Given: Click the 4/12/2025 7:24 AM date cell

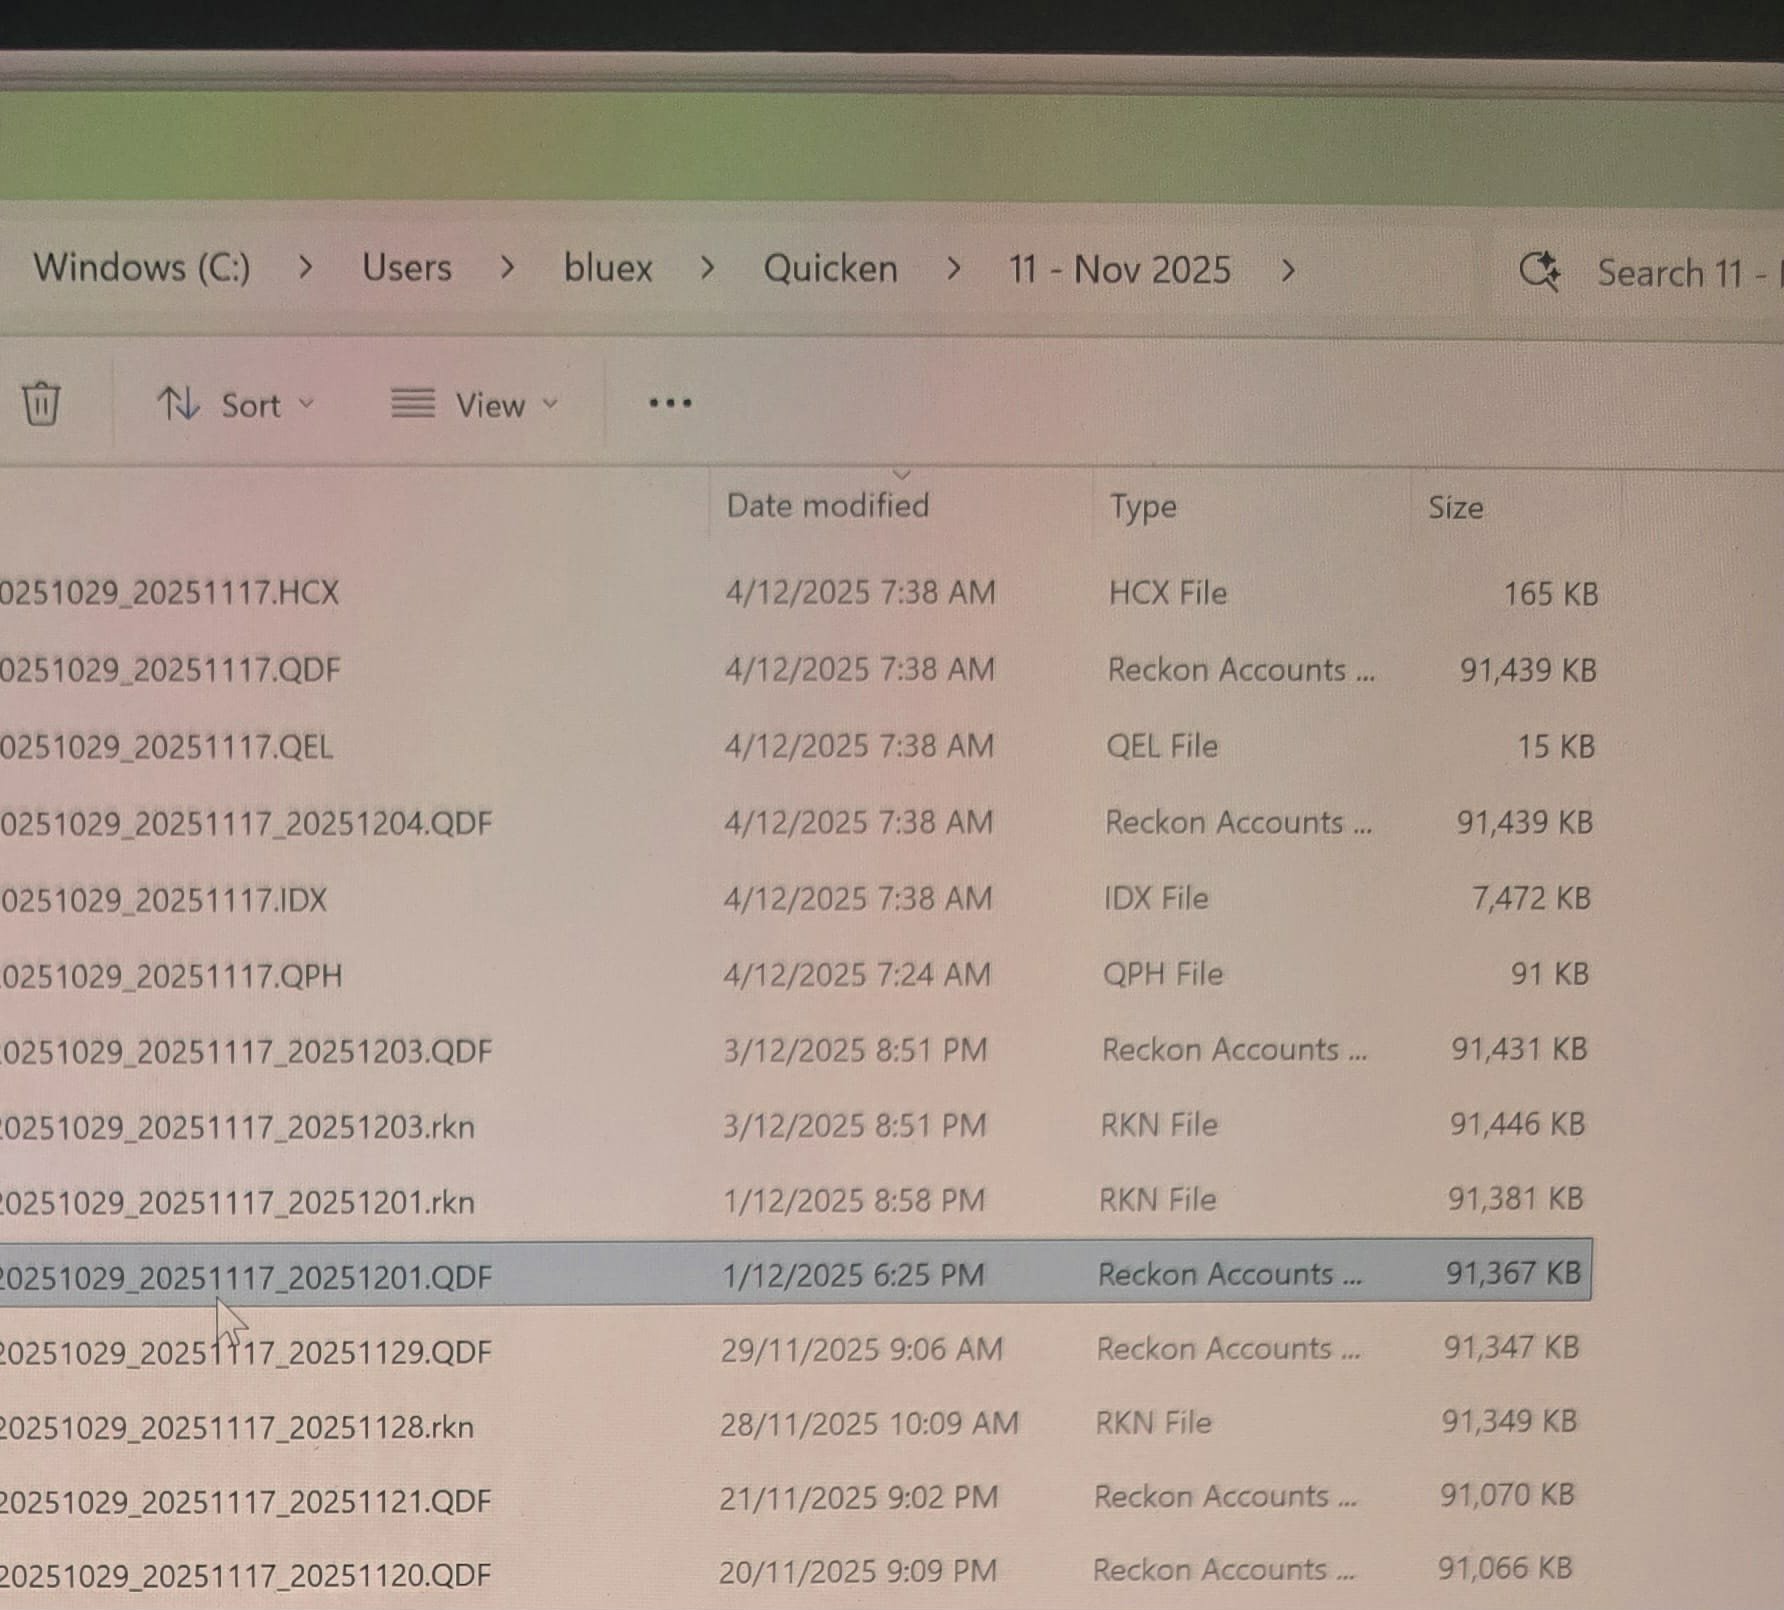Looking at the screenshot, I should 857,974.
